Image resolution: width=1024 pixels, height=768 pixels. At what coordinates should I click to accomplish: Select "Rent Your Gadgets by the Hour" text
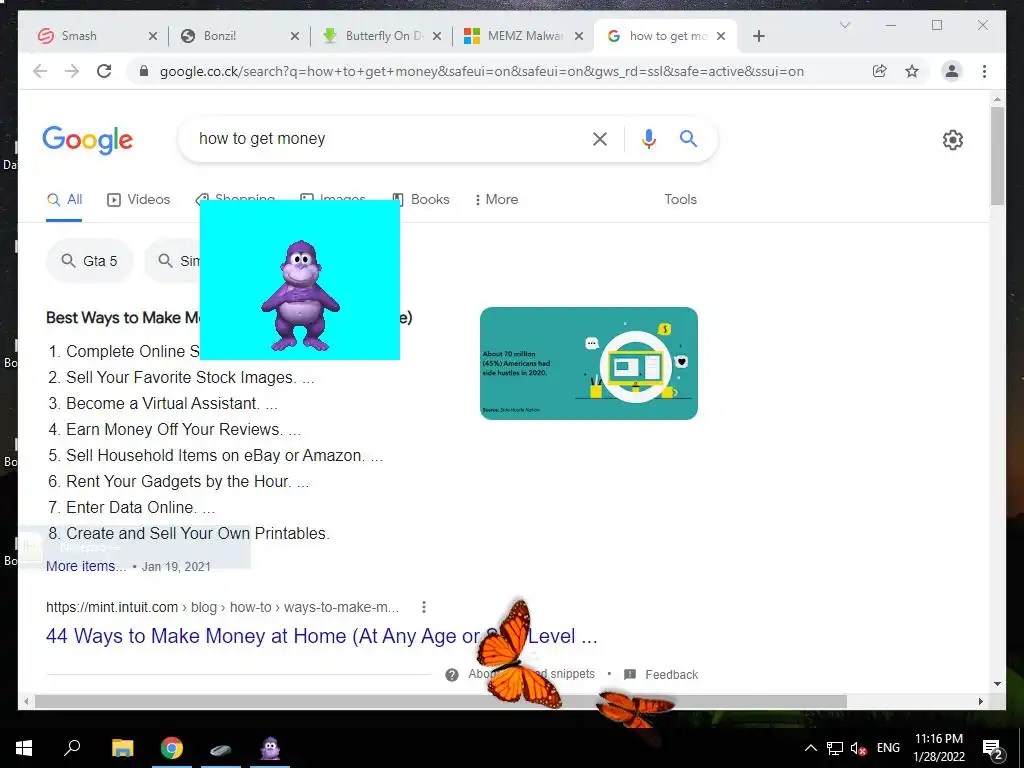[x=177, y=481]
